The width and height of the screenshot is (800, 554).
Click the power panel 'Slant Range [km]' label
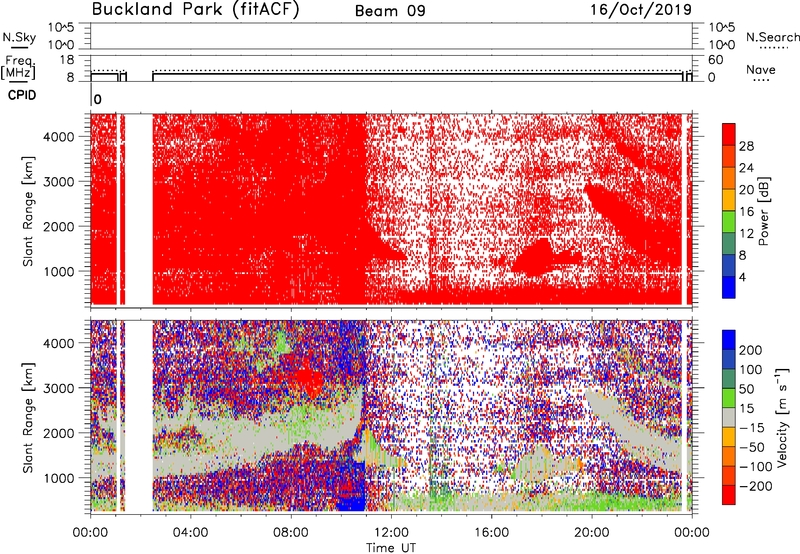coord(28,211)
